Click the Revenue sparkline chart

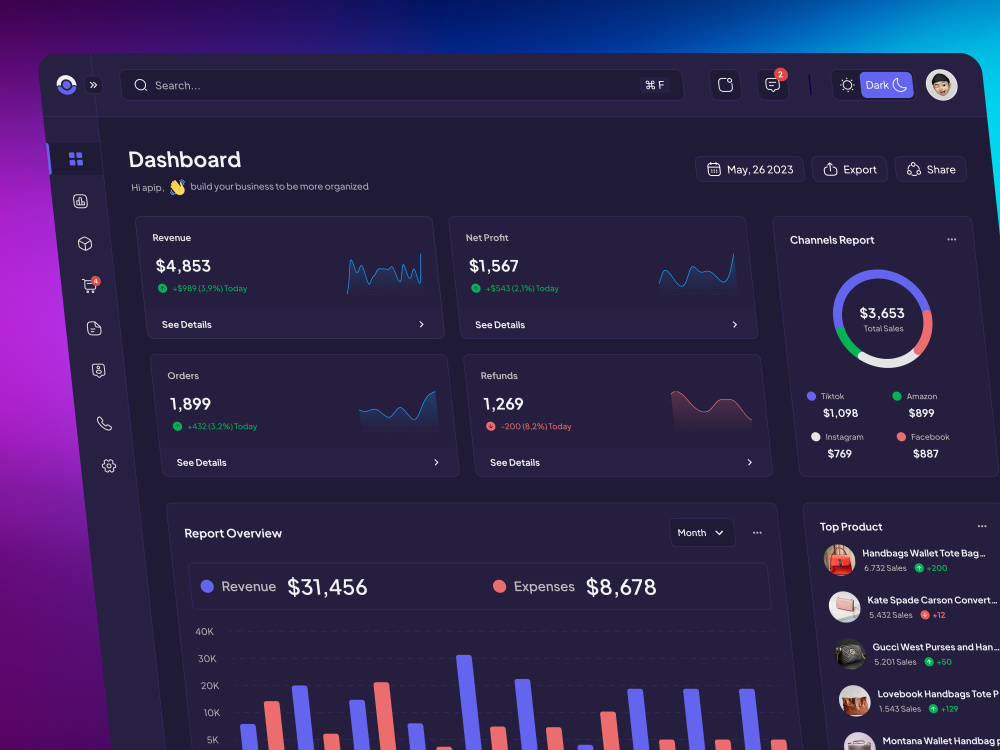[385, 274]
